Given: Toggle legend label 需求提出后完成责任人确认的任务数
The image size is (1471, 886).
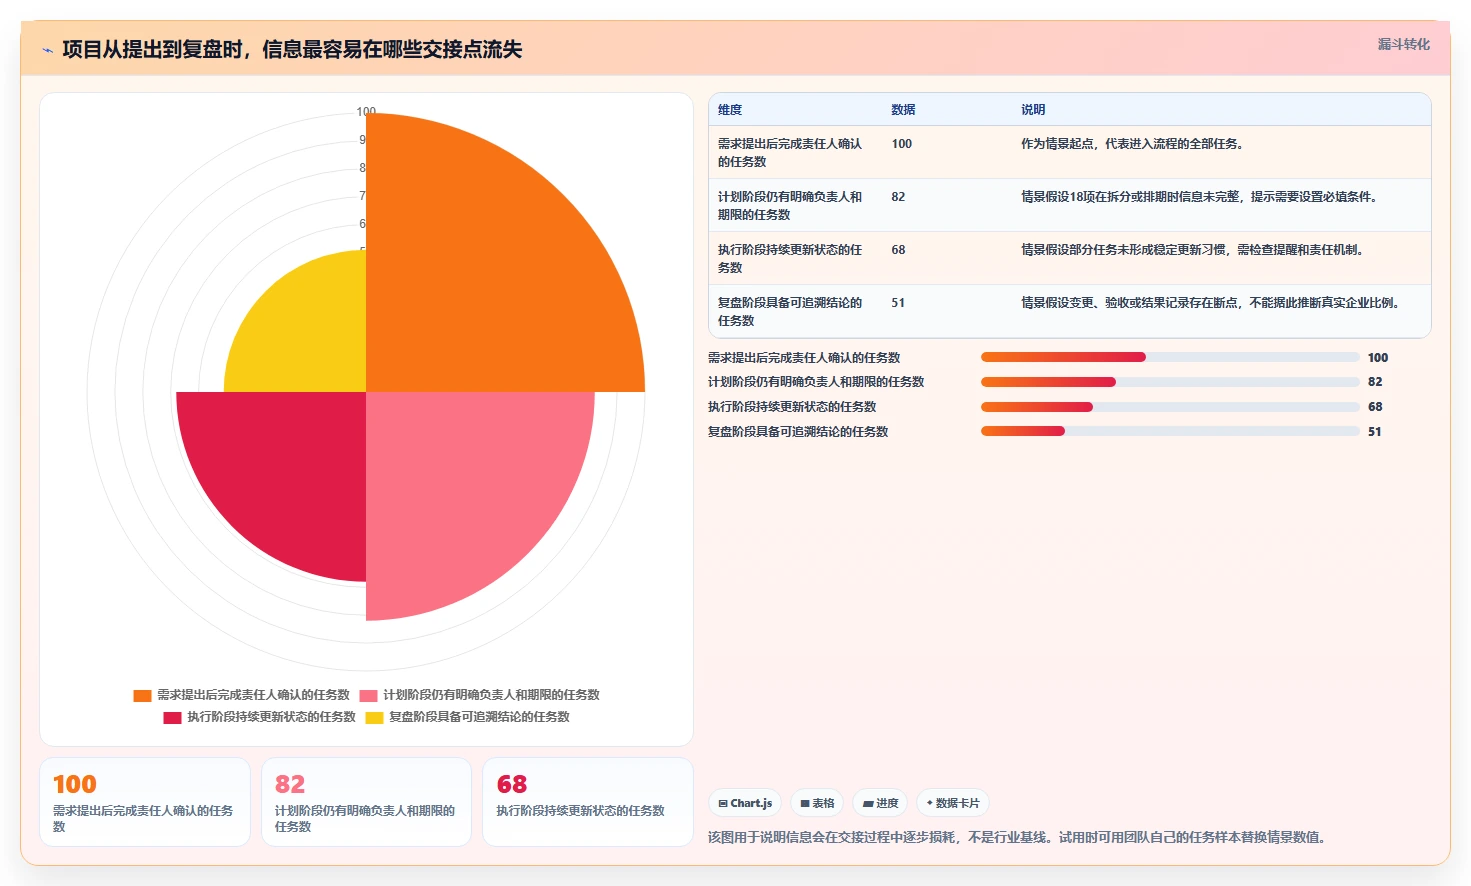Looking at the screenshot, I should [x=253, y=695].
